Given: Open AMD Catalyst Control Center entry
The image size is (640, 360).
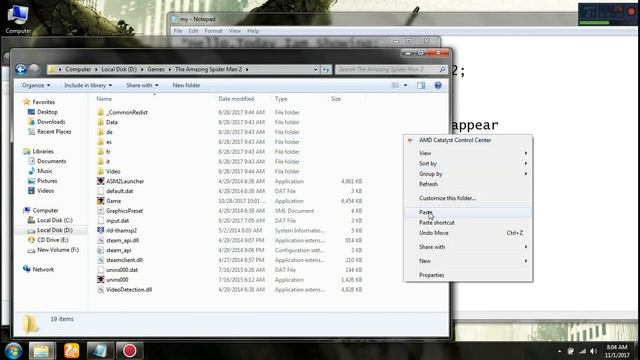Looking at the screenshot, I should tap(468, 140).
